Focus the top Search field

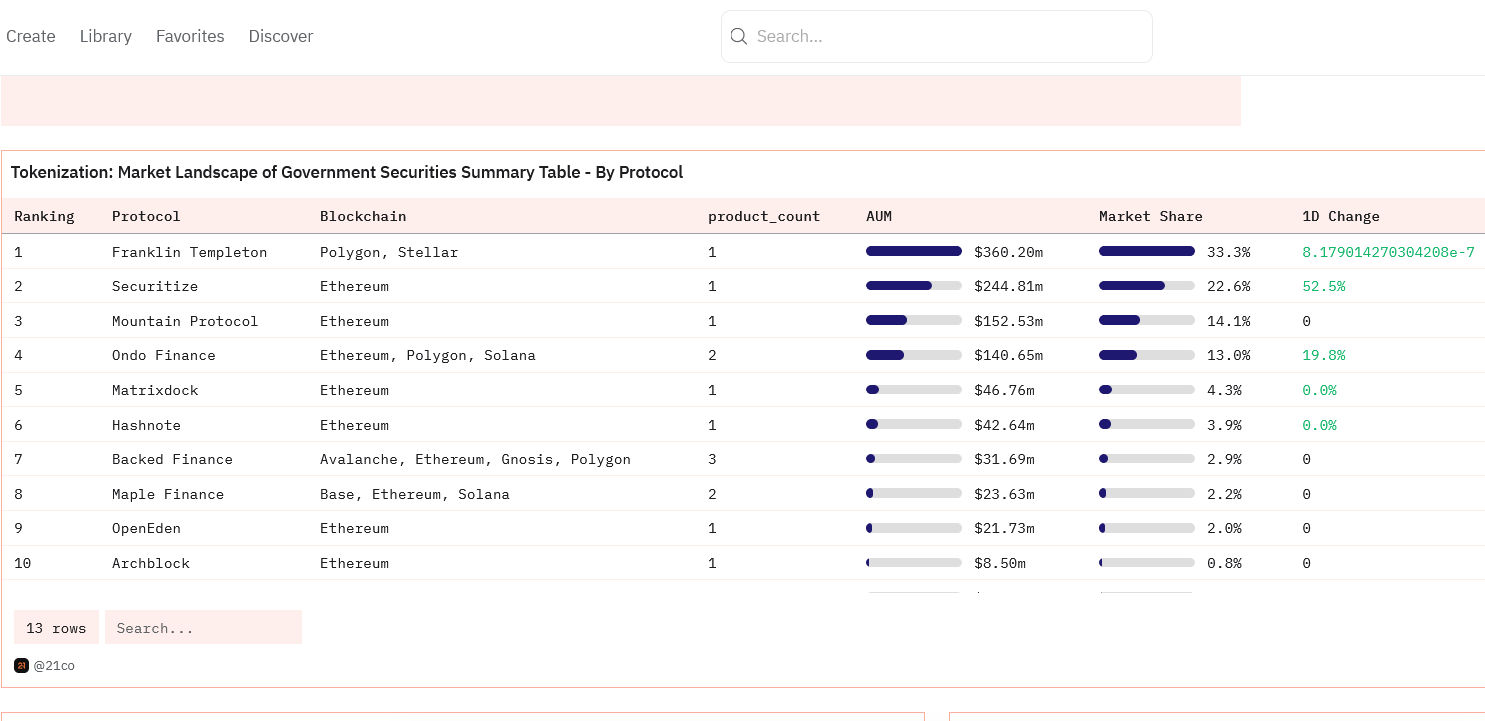click(x=937, y=37)
